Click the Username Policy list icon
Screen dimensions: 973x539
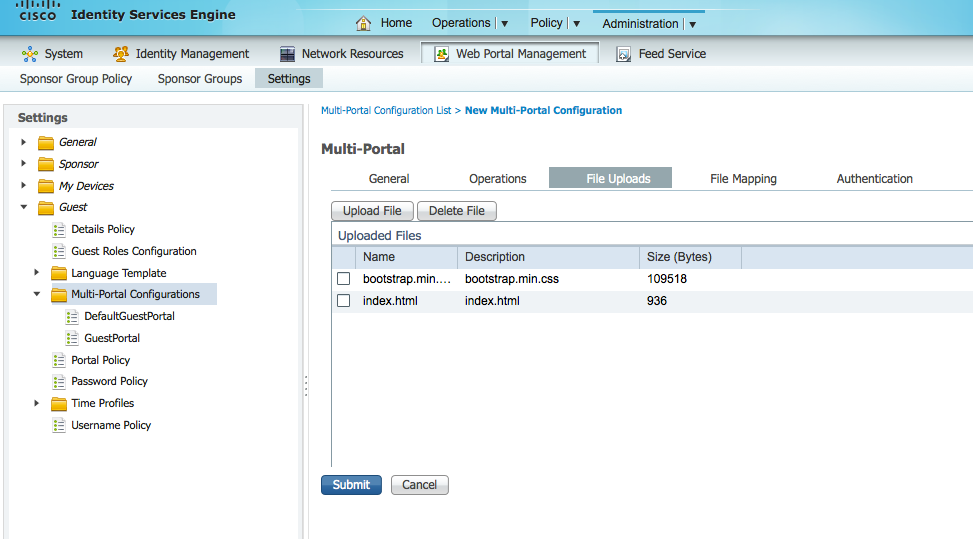[x=59, y=425]
